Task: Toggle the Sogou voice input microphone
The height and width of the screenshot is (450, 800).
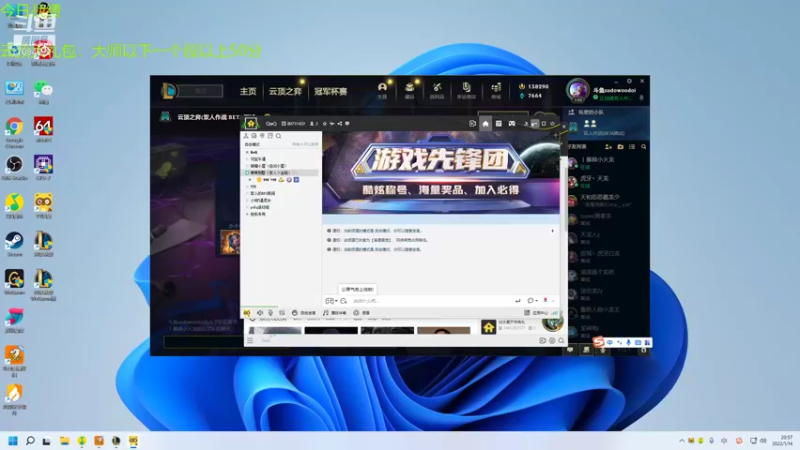Action: coord(629,342)
